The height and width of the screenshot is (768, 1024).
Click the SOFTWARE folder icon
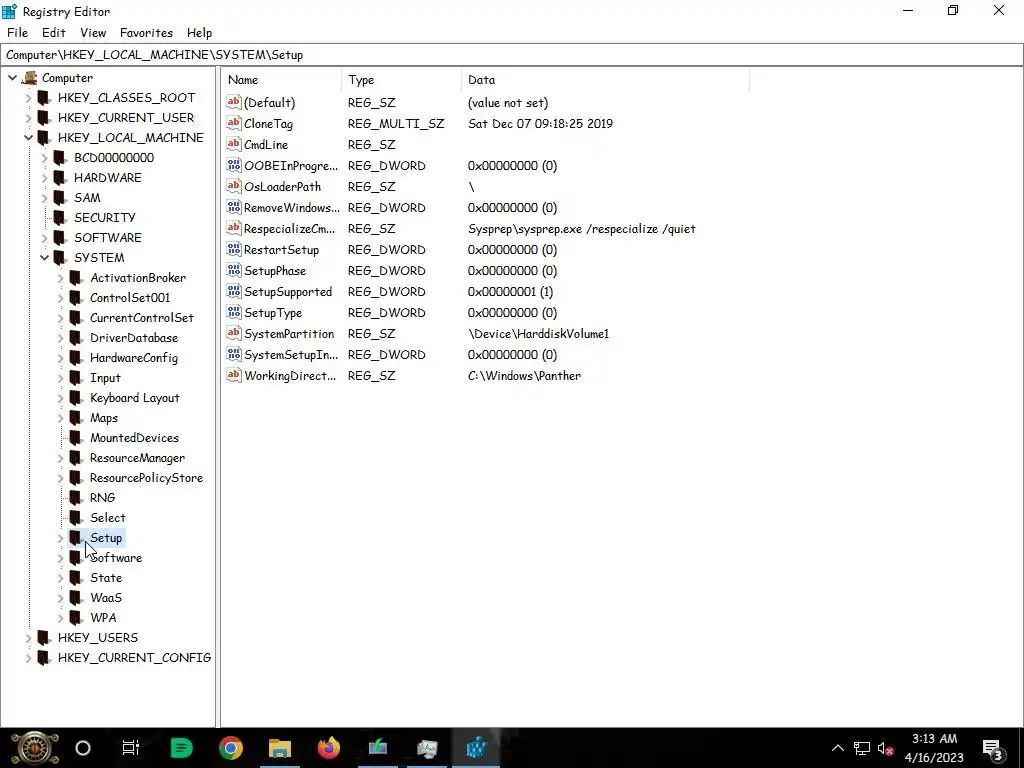(59, 238)
